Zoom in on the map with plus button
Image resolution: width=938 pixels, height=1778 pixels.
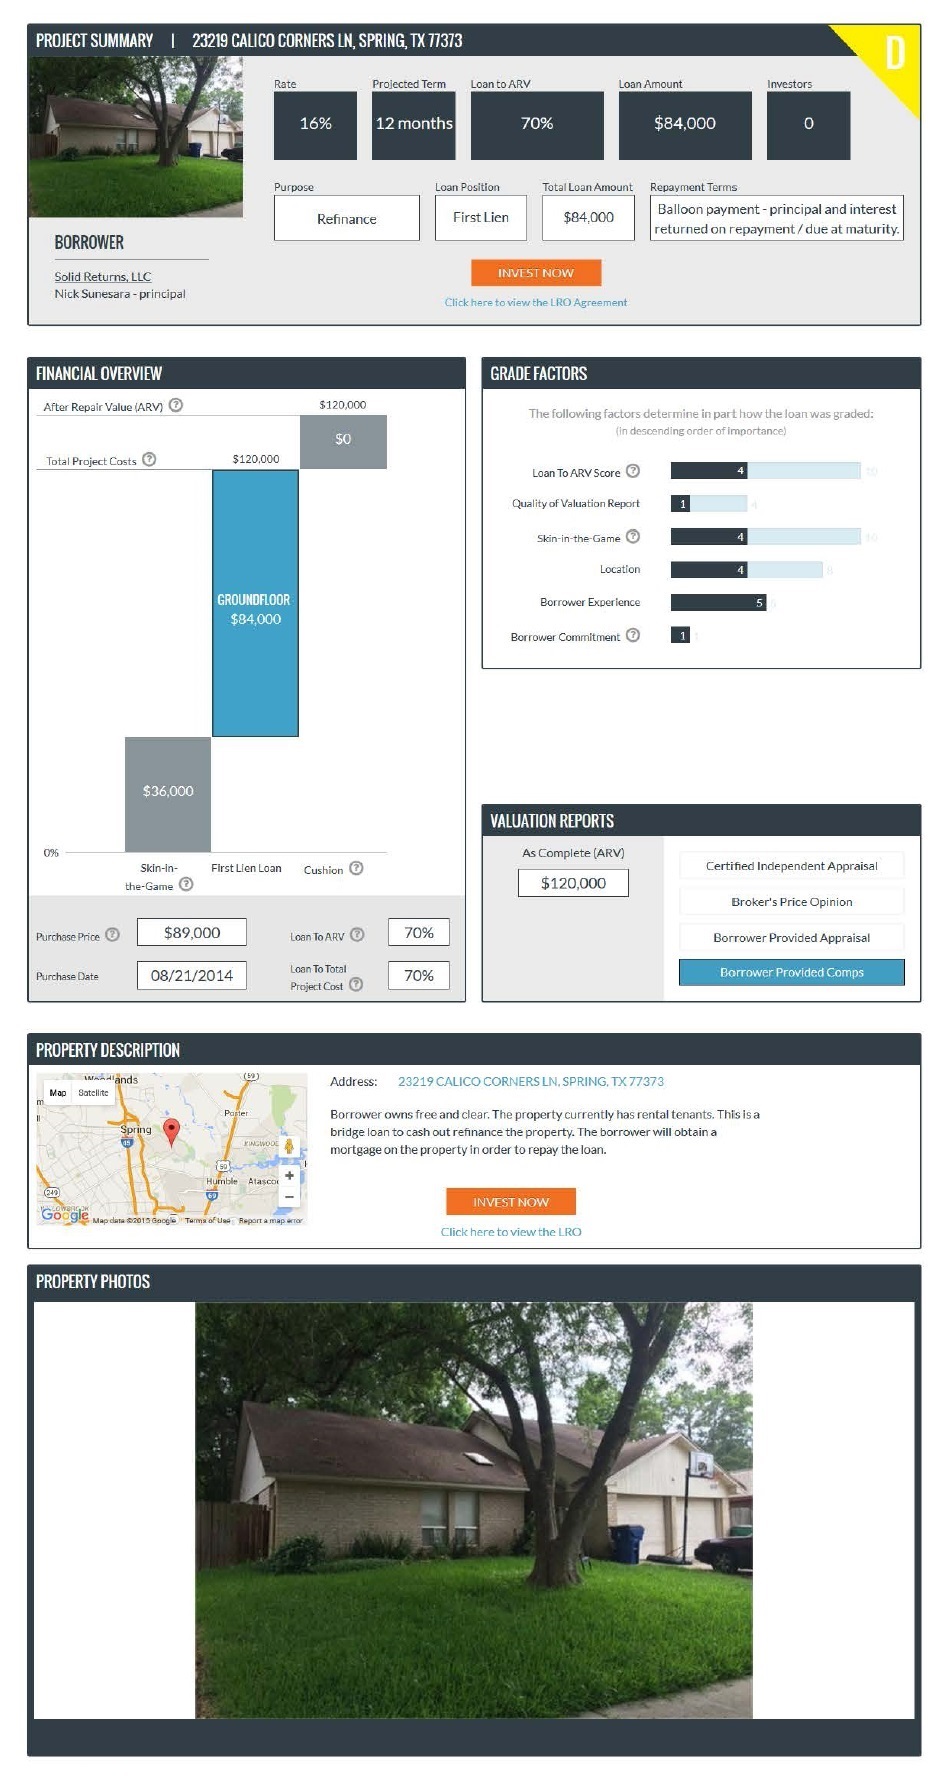tap(289, 1175)
